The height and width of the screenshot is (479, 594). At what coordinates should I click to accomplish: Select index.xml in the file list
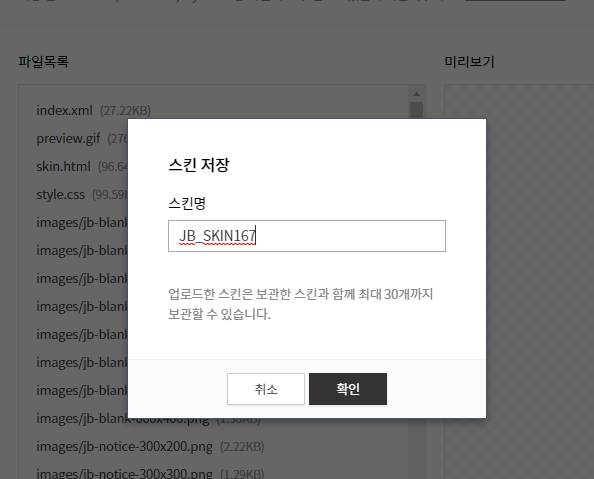(x=64, y=110)
